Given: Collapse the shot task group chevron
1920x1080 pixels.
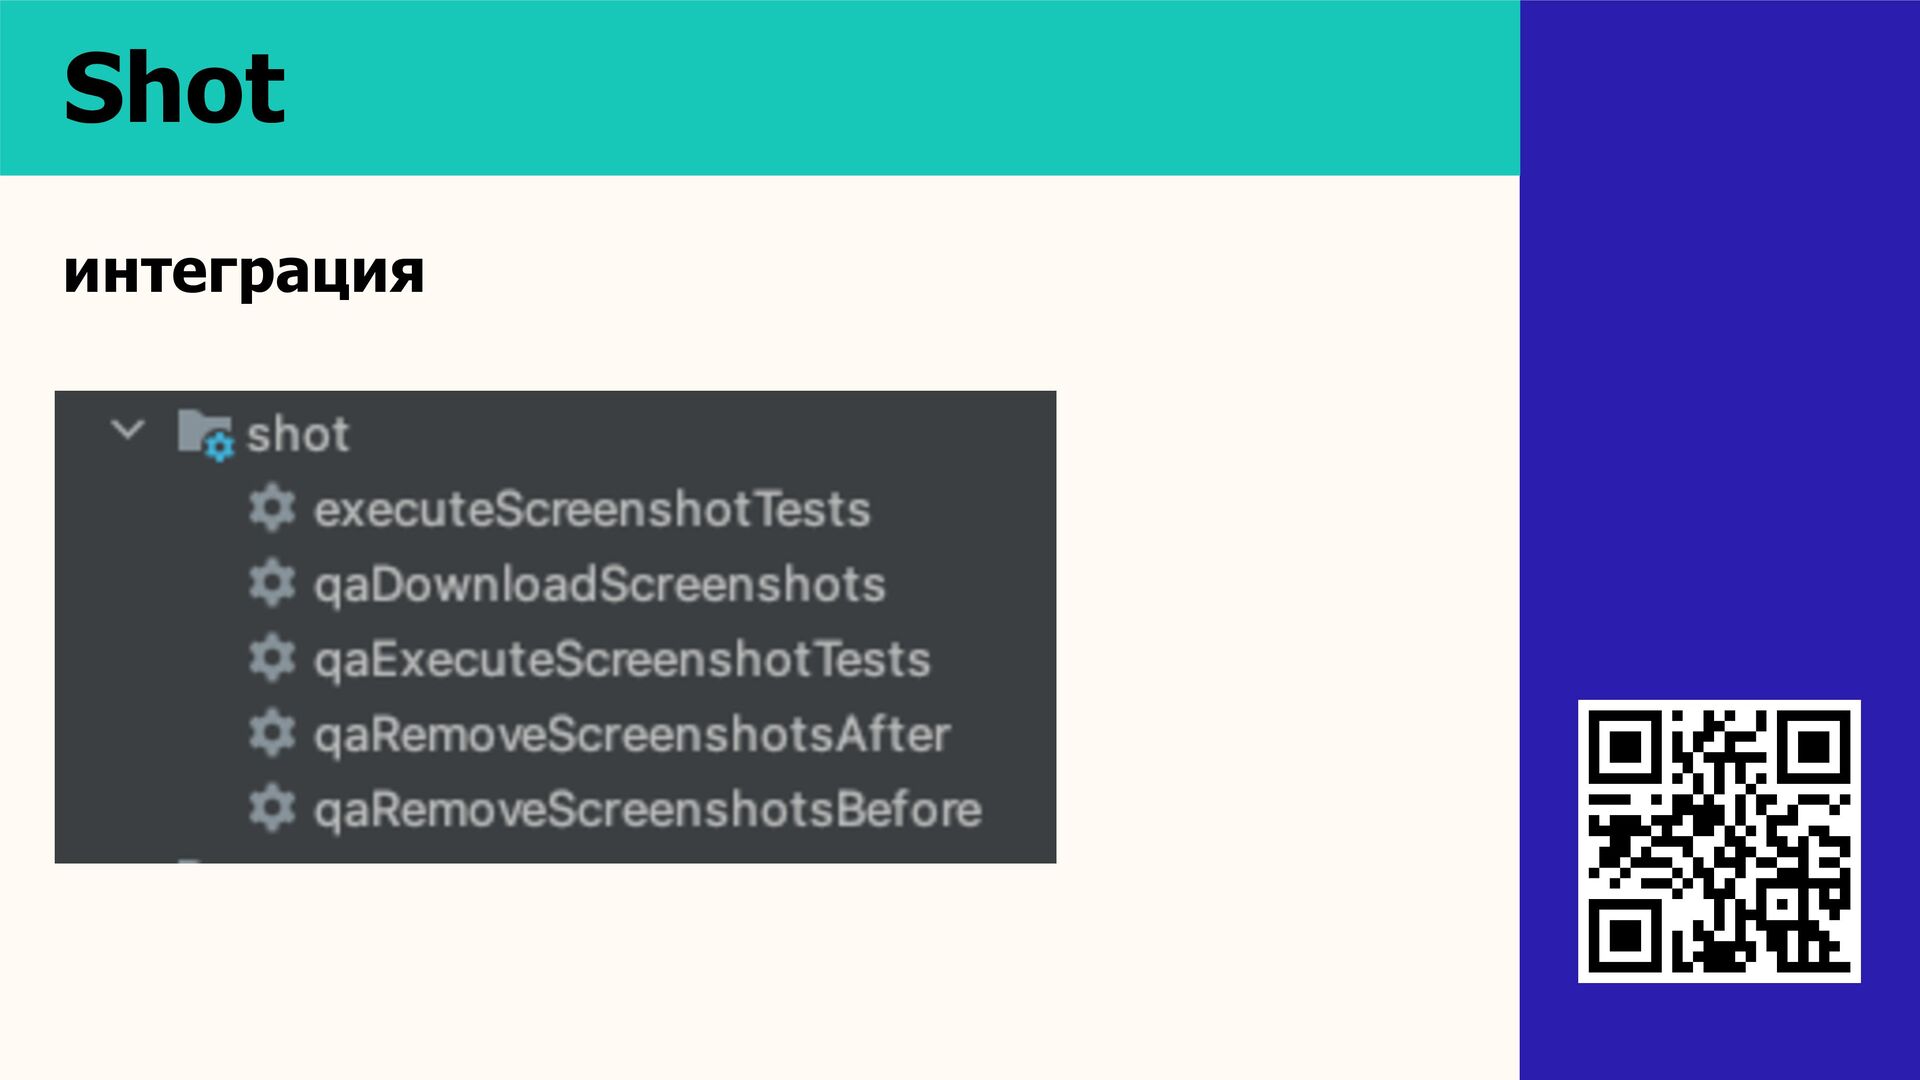Looking at the screenshot, I should point(127,431).
